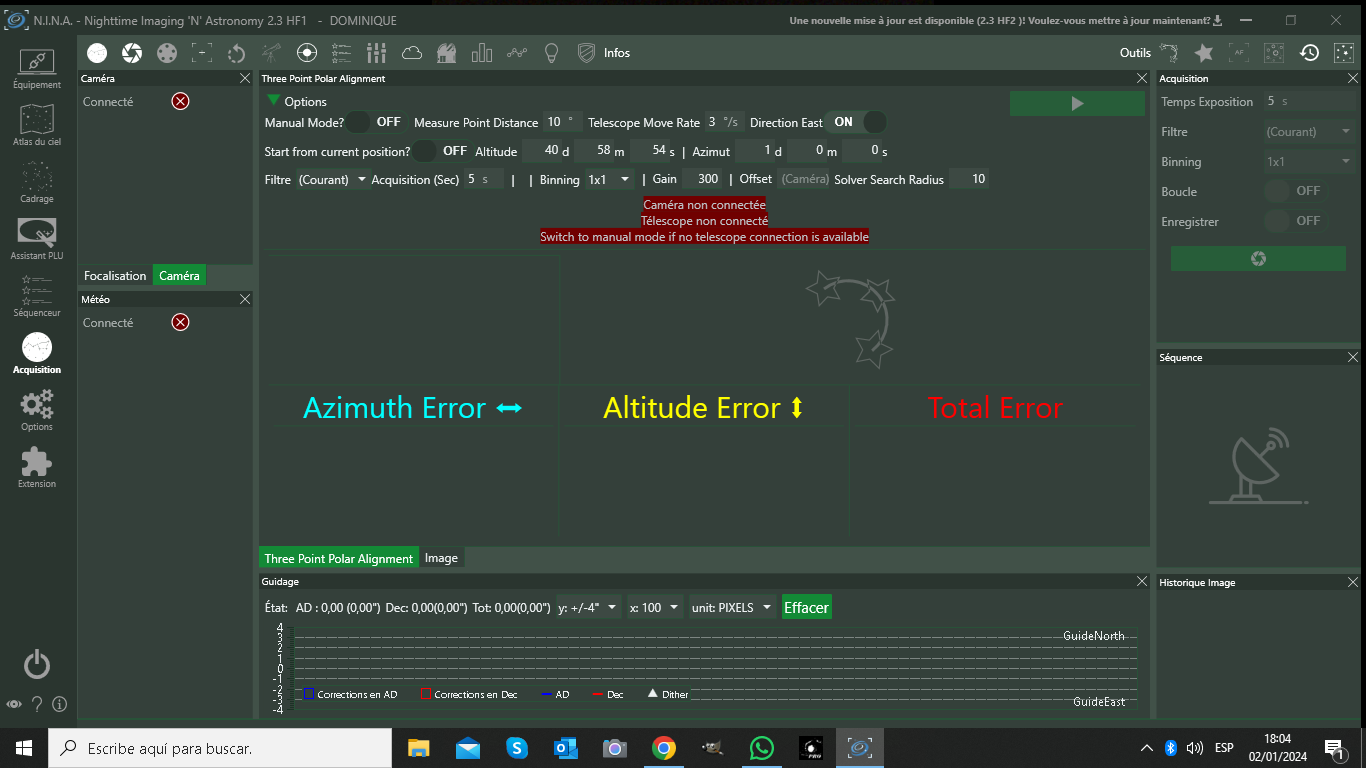Open the image history clock icon

point(1309,53)
